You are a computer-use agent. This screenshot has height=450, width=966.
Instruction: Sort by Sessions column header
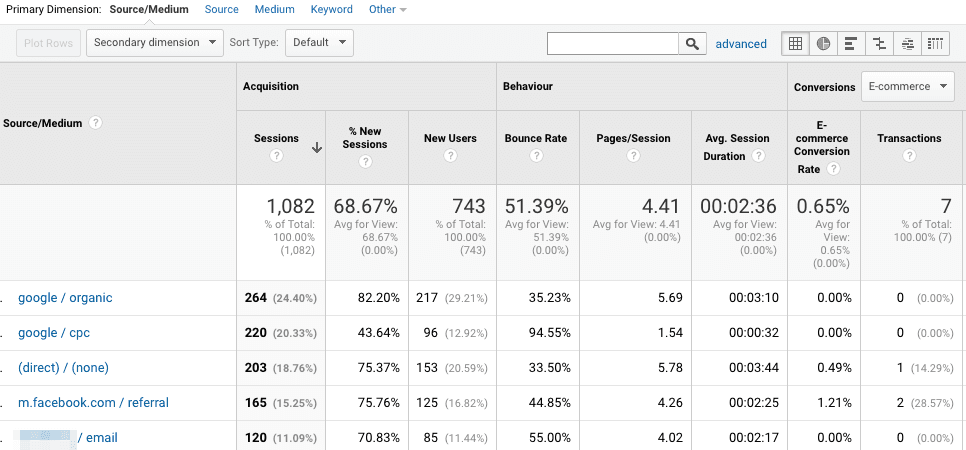coord(276,139)
